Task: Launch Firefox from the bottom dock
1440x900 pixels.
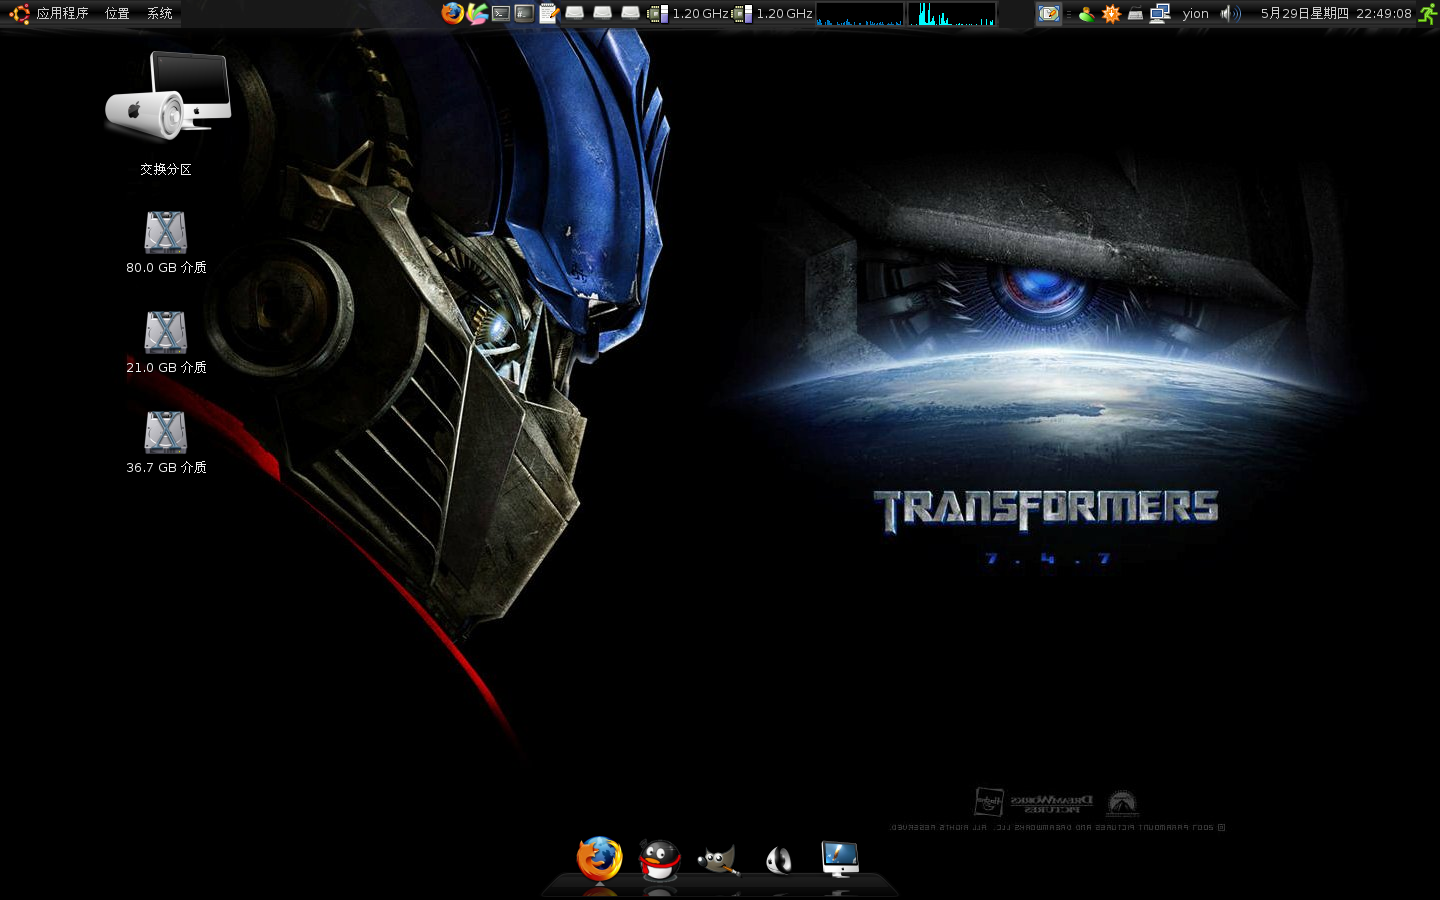Action: pyautogui.click(x=599, y=859)
